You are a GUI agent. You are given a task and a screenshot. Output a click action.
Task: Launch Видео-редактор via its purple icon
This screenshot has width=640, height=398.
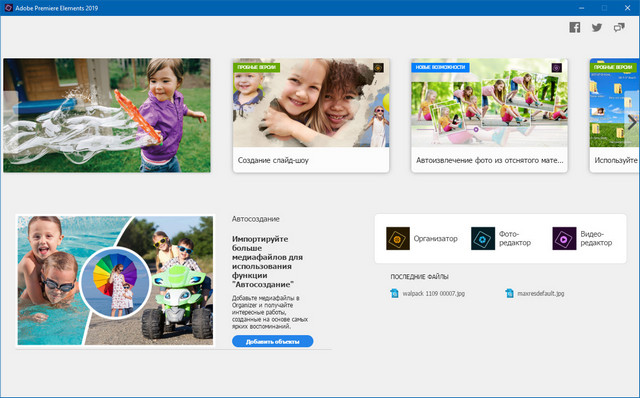click(x=564, y=238)
